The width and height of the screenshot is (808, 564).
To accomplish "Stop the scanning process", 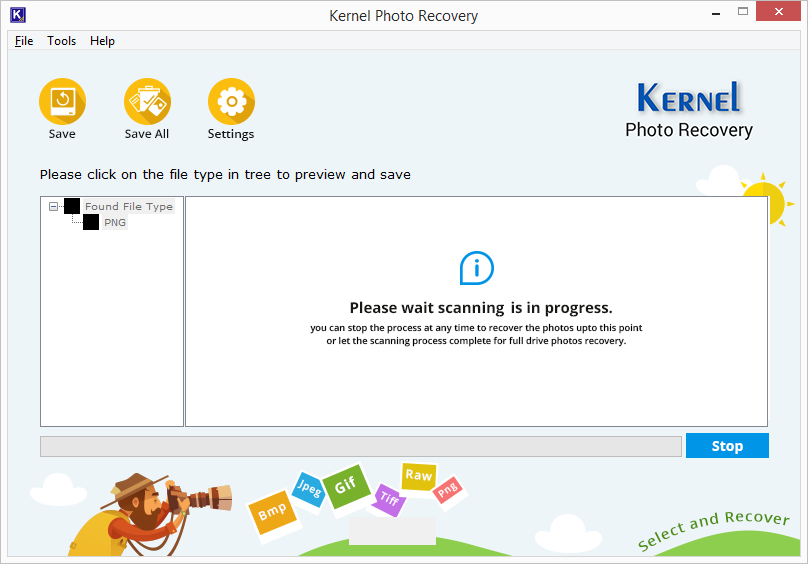I will tap(727, 445).
